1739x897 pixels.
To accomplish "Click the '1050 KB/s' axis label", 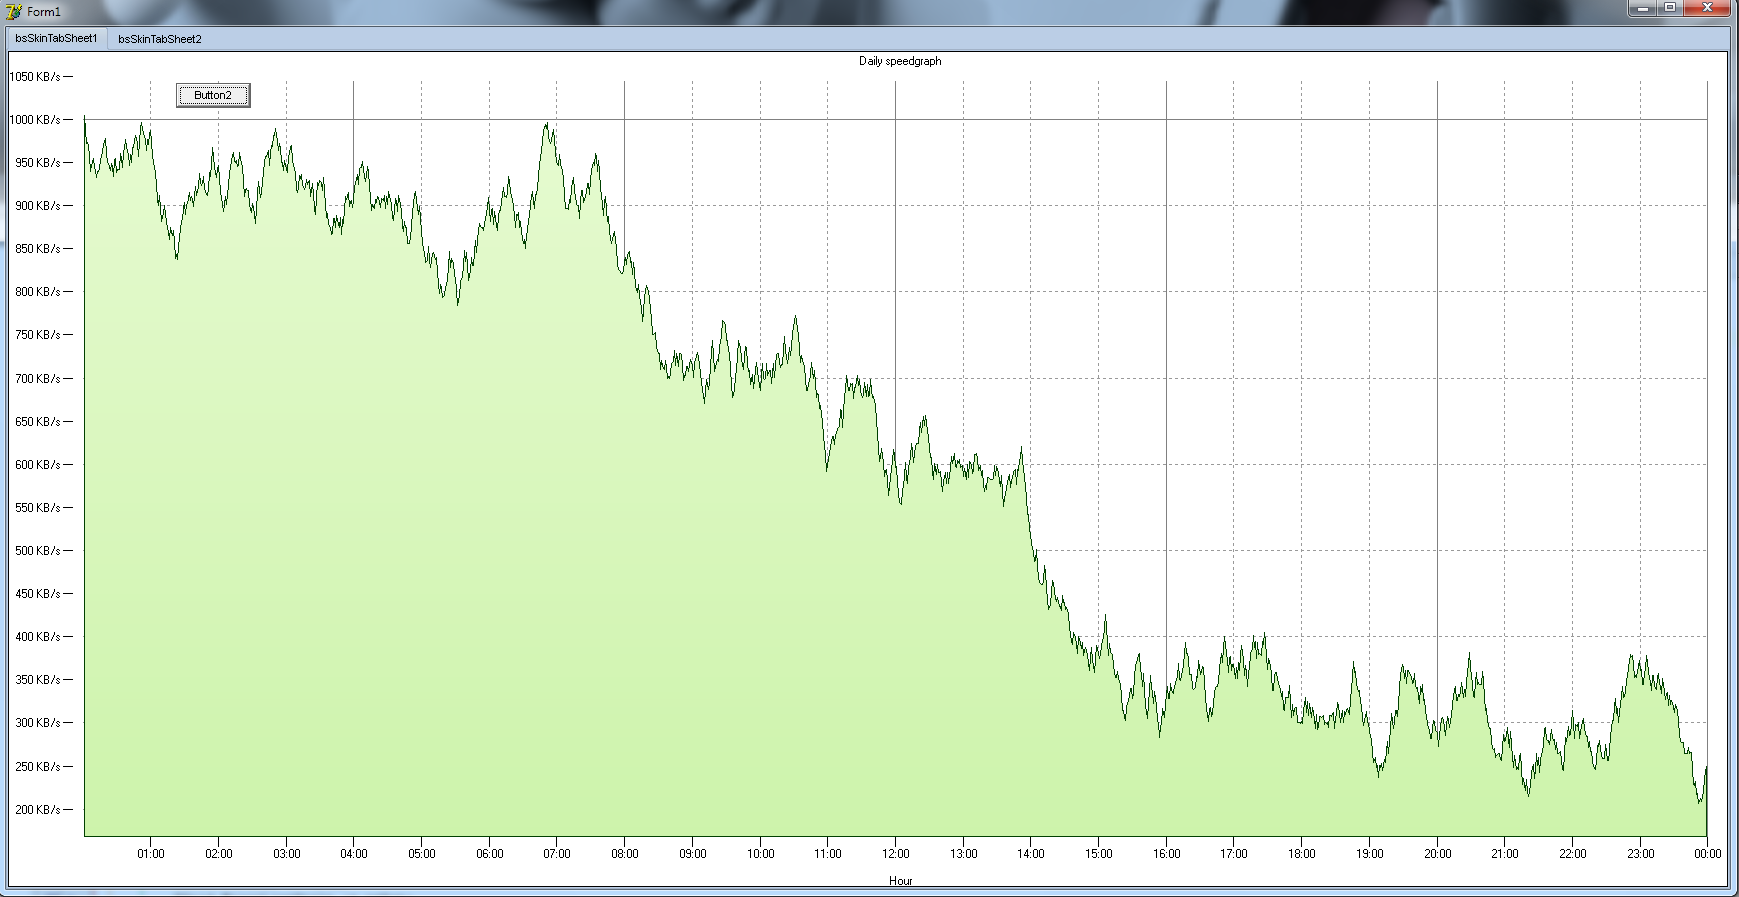I will (36, 77).
